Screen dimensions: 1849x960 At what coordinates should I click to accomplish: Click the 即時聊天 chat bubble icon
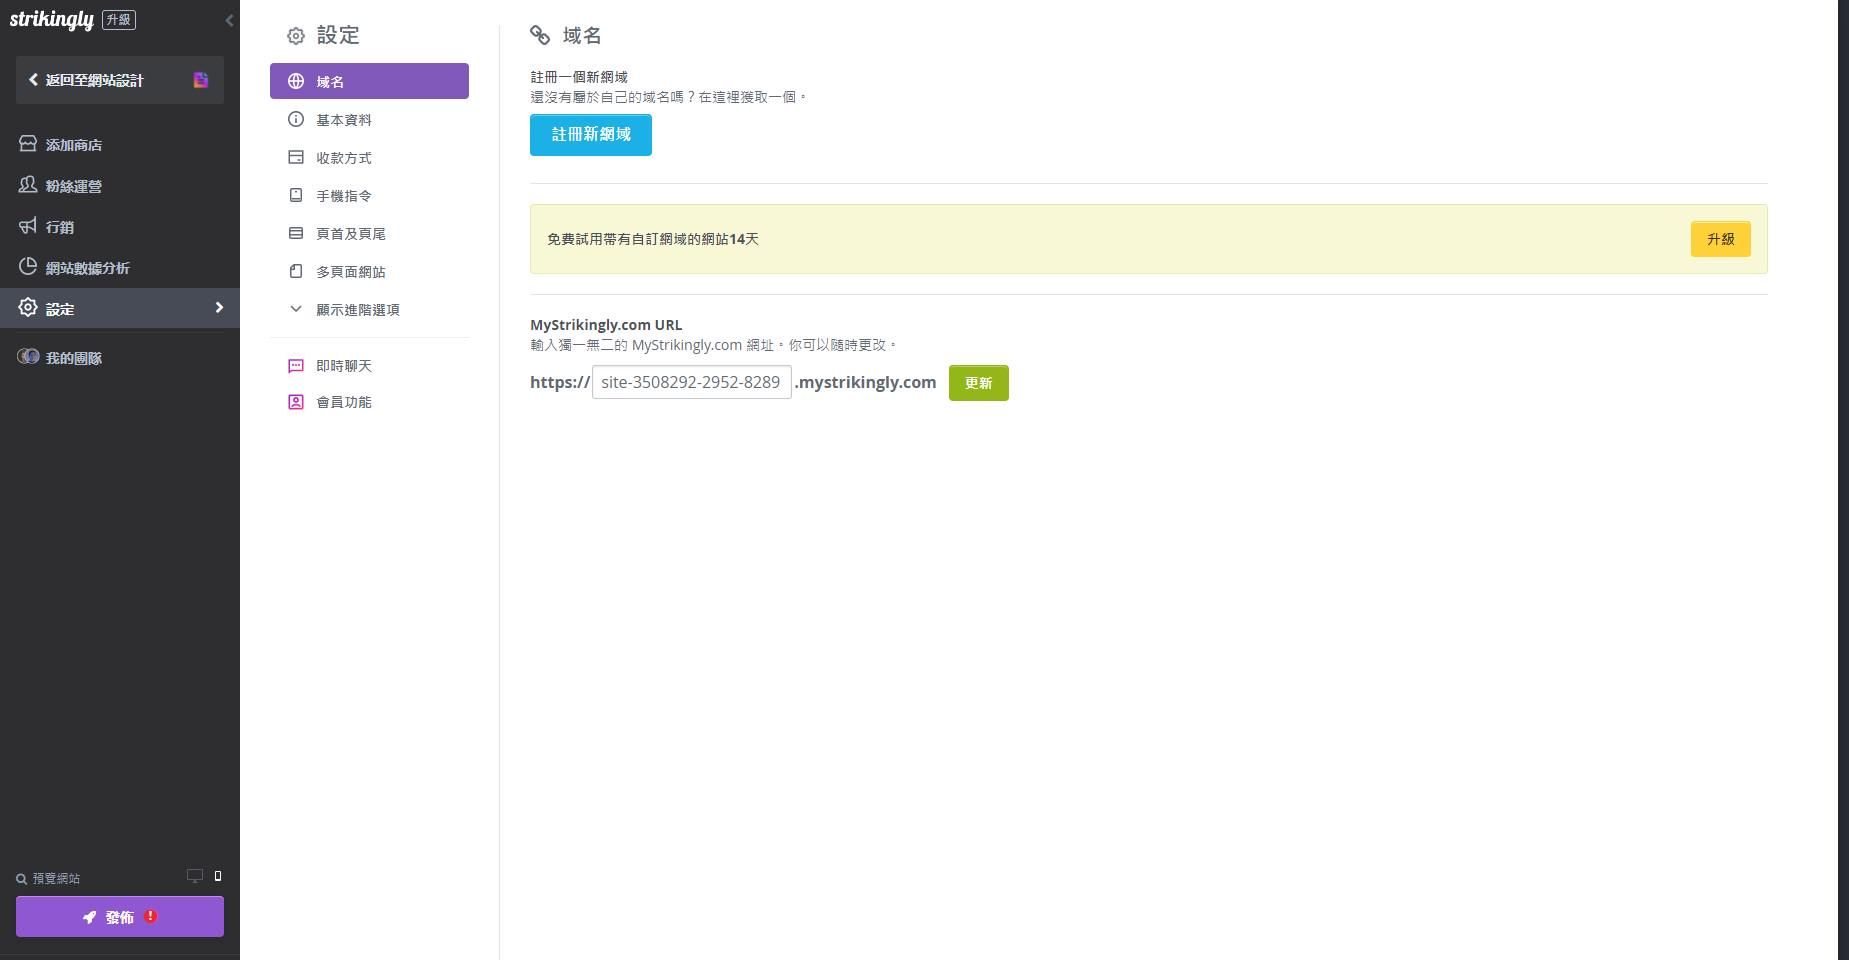(296, 366)
